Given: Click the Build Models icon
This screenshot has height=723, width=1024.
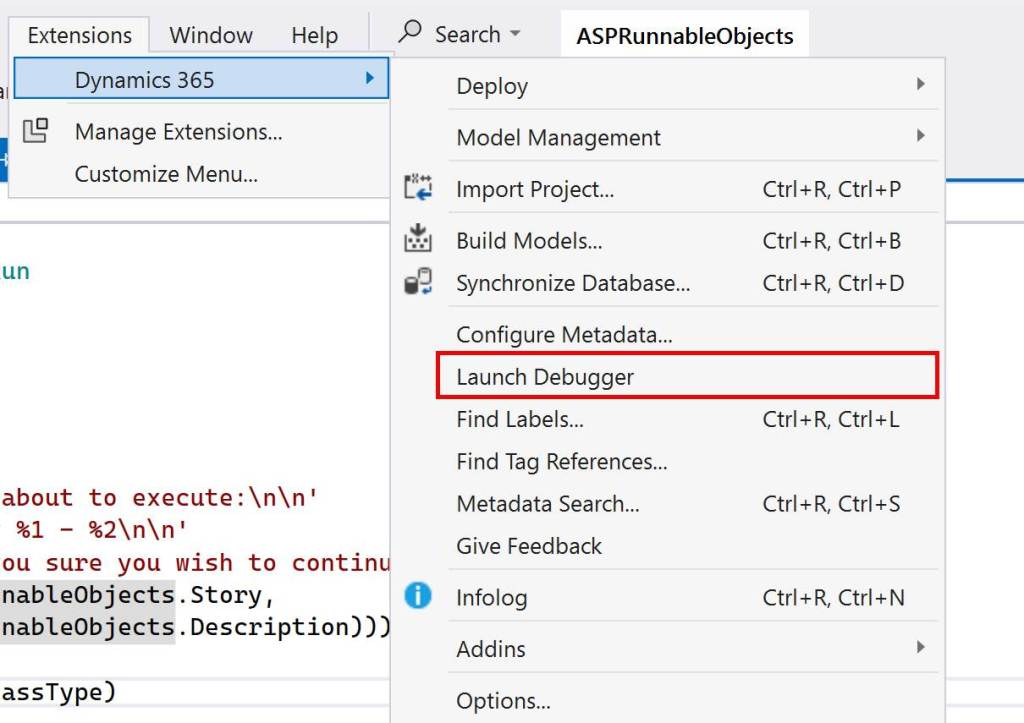Looking at the screenshot, I should tap(417, 240).
